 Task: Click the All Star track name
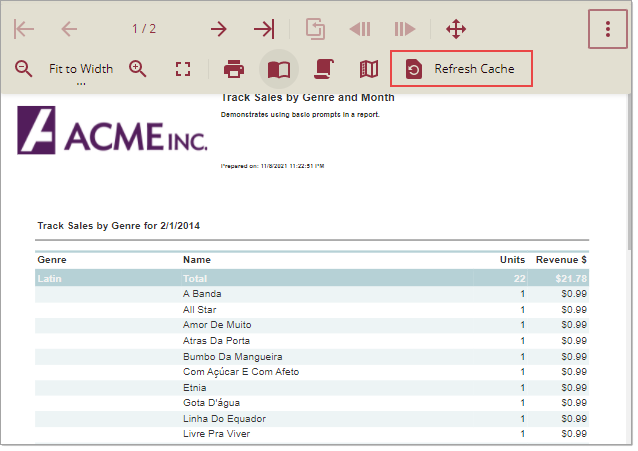tap(200, 310)
